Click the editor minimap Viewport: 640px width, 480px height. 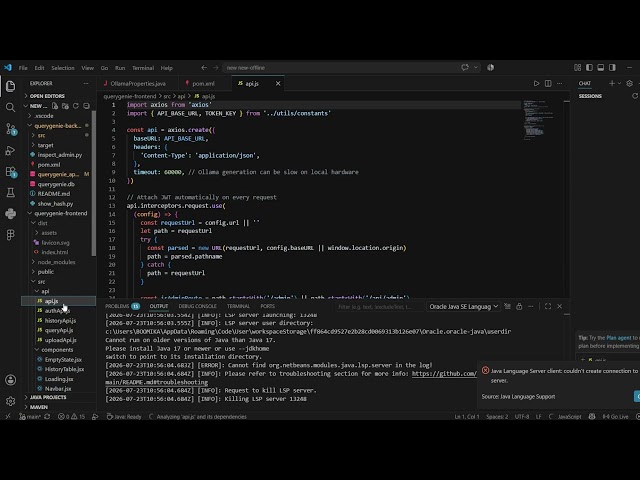tap(539, 120)
